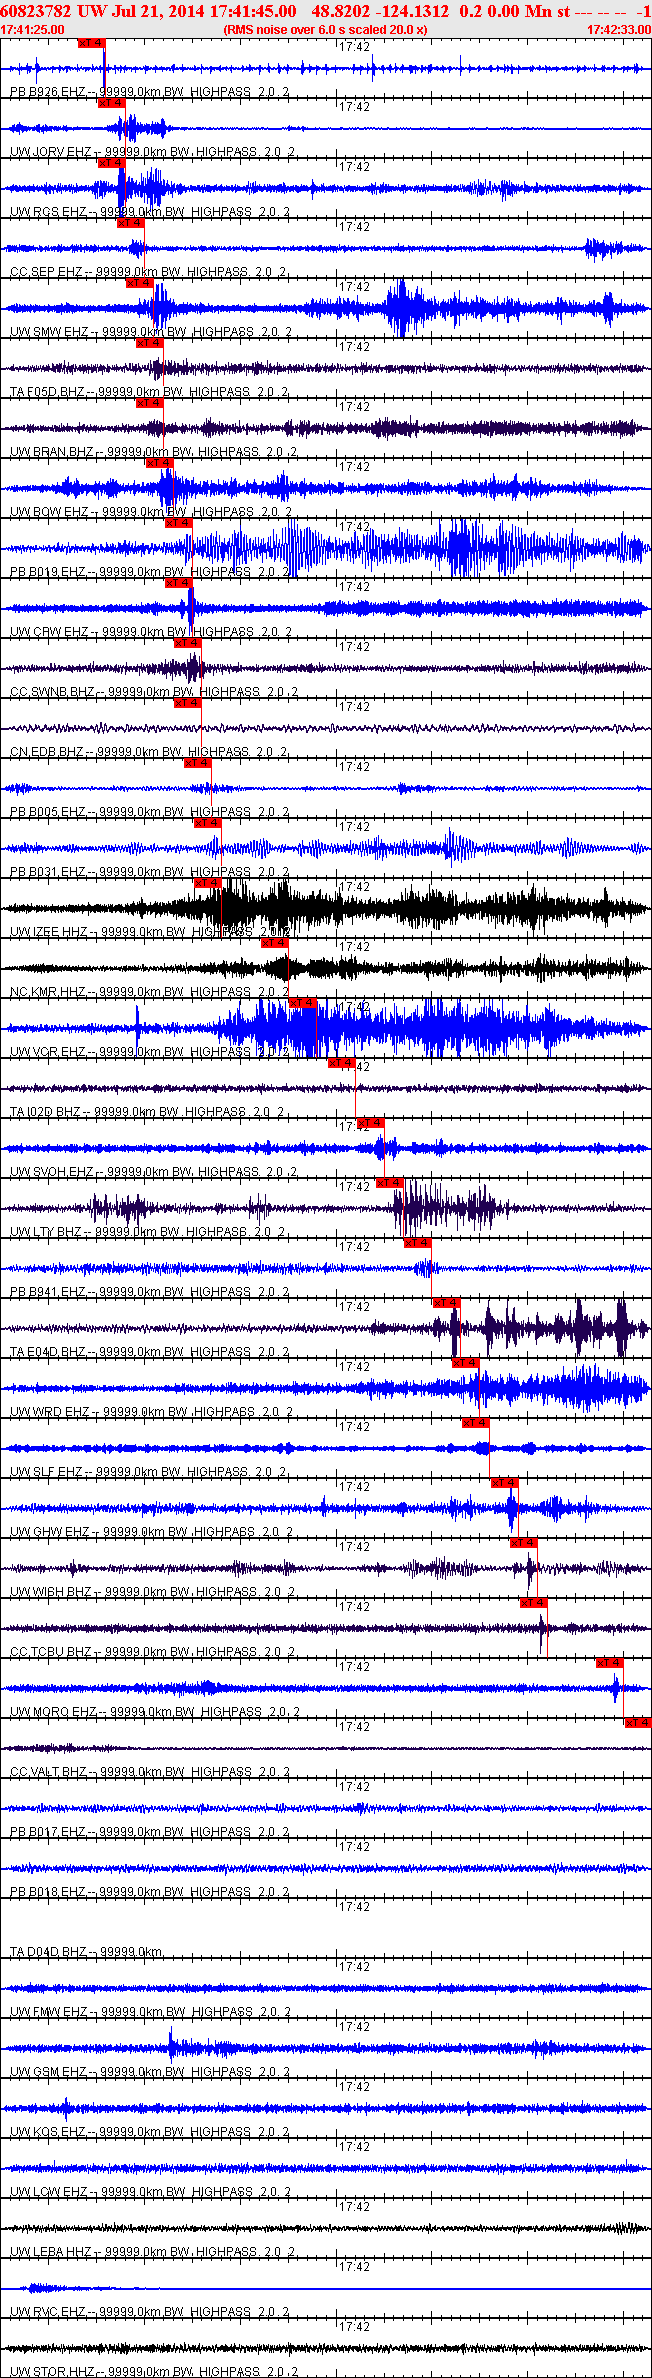Viewport: 652px width, 2378px height.
Task: Select the red pick marker on NC KMR trace
Action: (274, 943)
